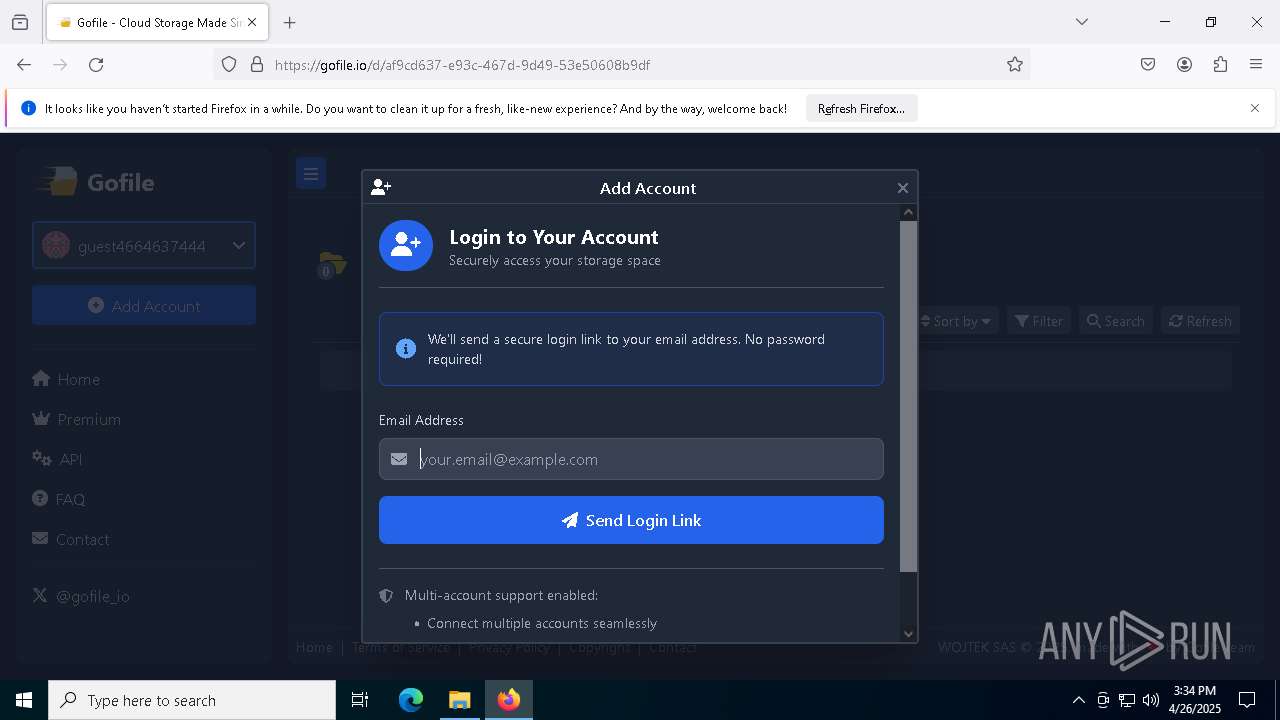Click the Search button in toolbar

(x=1115, y=321)
